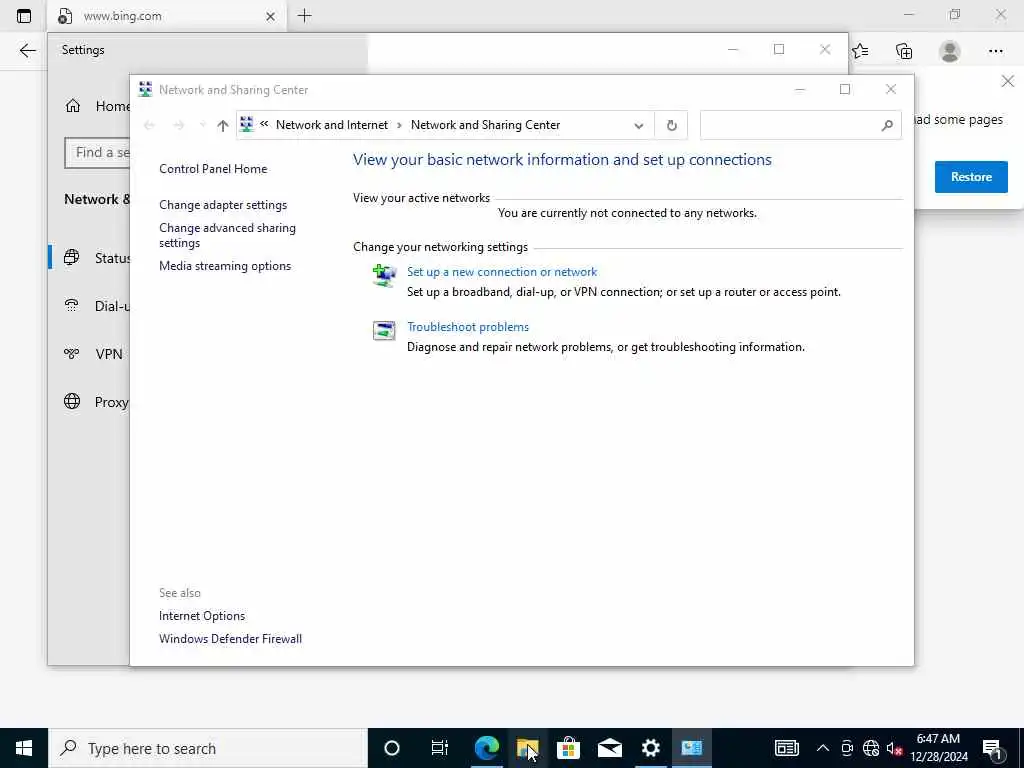Open Settings gear on the taskbar
Image resolution: width=1024 pixels, height=768 pixels.
(650, 748)
